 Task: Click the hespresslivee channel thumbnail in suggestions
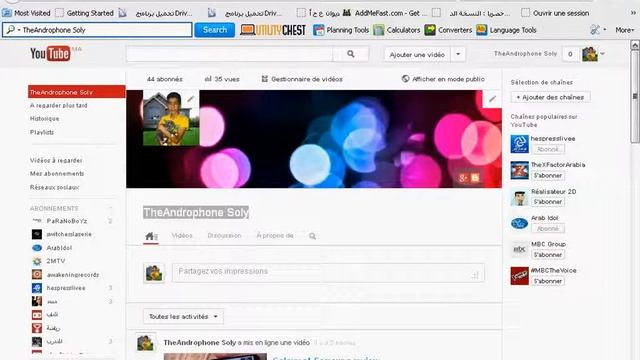point(520,144)
